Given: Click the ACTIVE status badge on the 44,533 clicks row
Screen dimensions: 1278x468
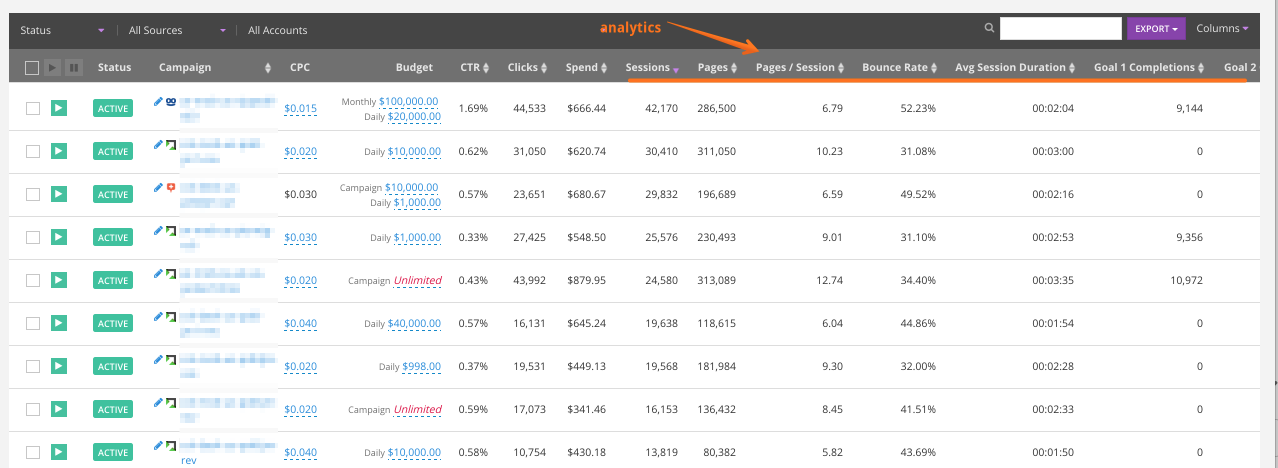Looking at the screenshot, I should 113,108.
